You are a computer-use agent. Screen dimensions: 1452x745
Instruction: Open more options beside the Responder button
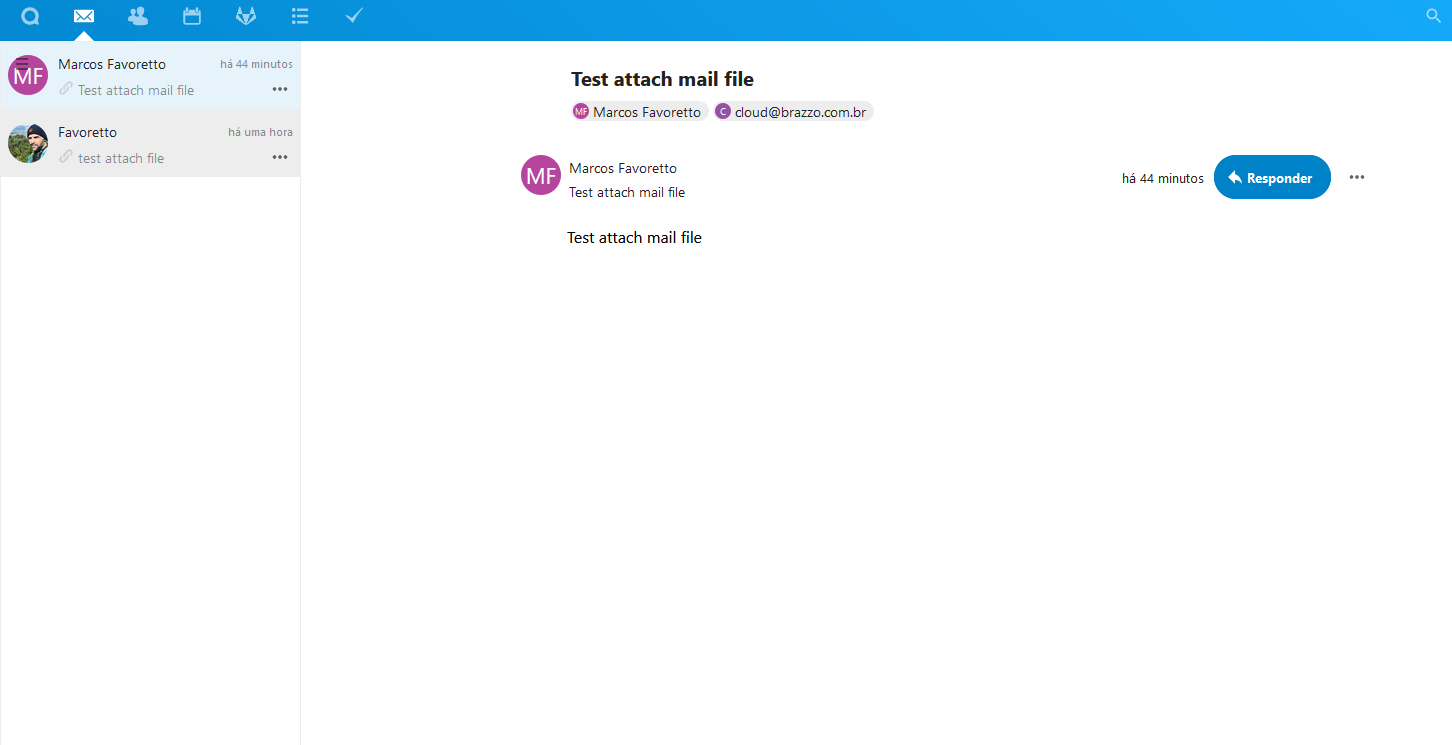tap(1357, 177)
